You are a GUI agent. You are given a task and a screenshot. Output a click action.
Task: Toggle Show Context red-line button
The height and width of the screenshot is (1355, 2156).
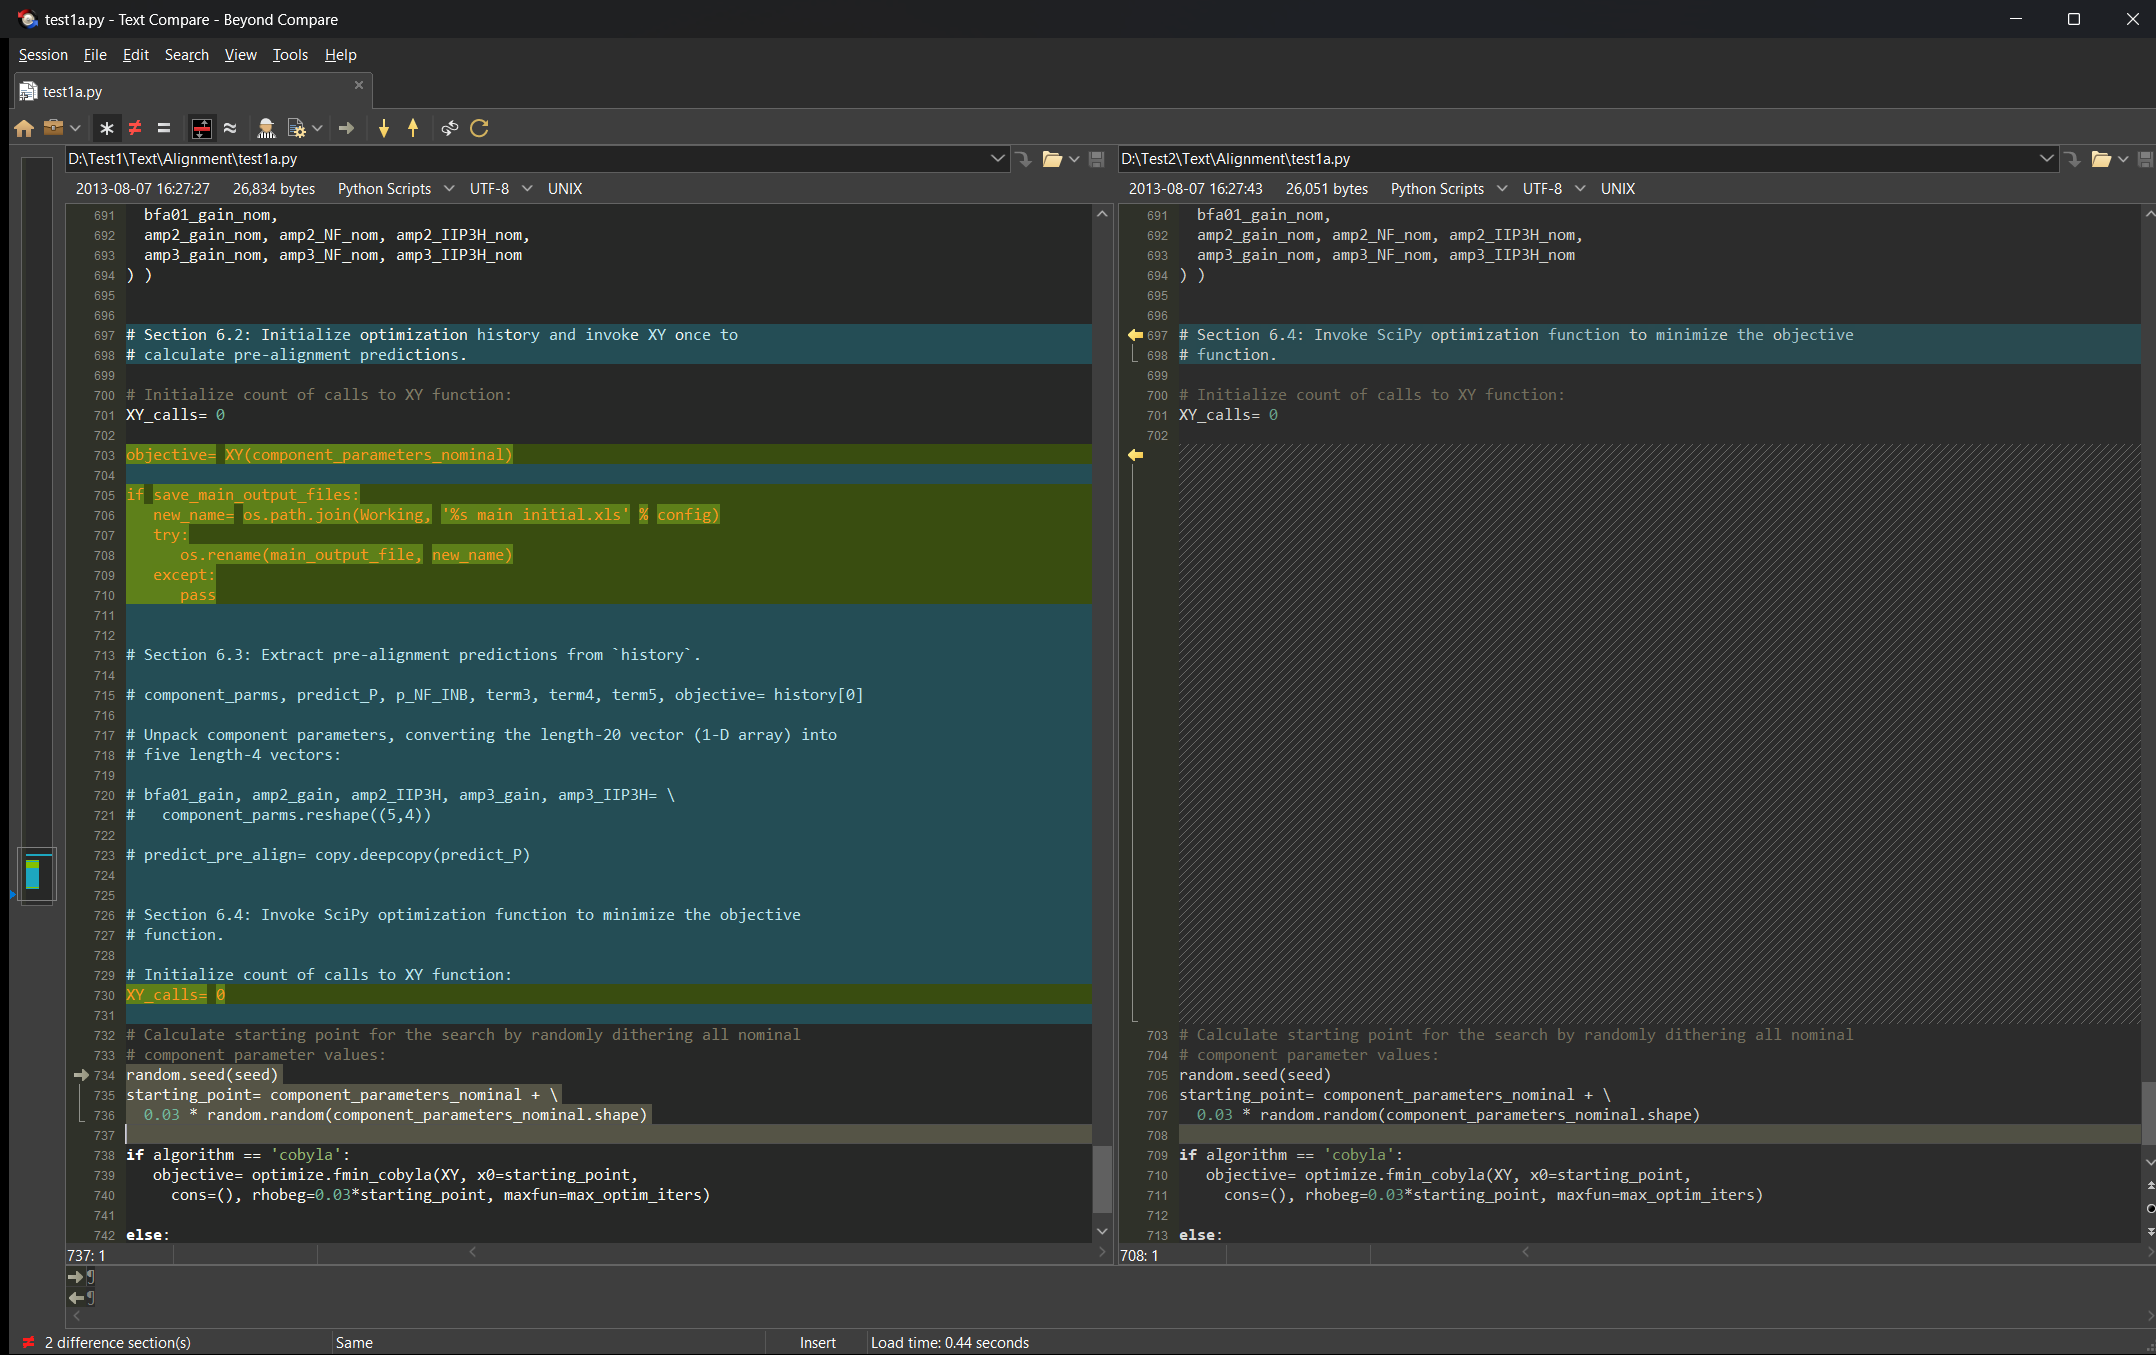point(202,128)
